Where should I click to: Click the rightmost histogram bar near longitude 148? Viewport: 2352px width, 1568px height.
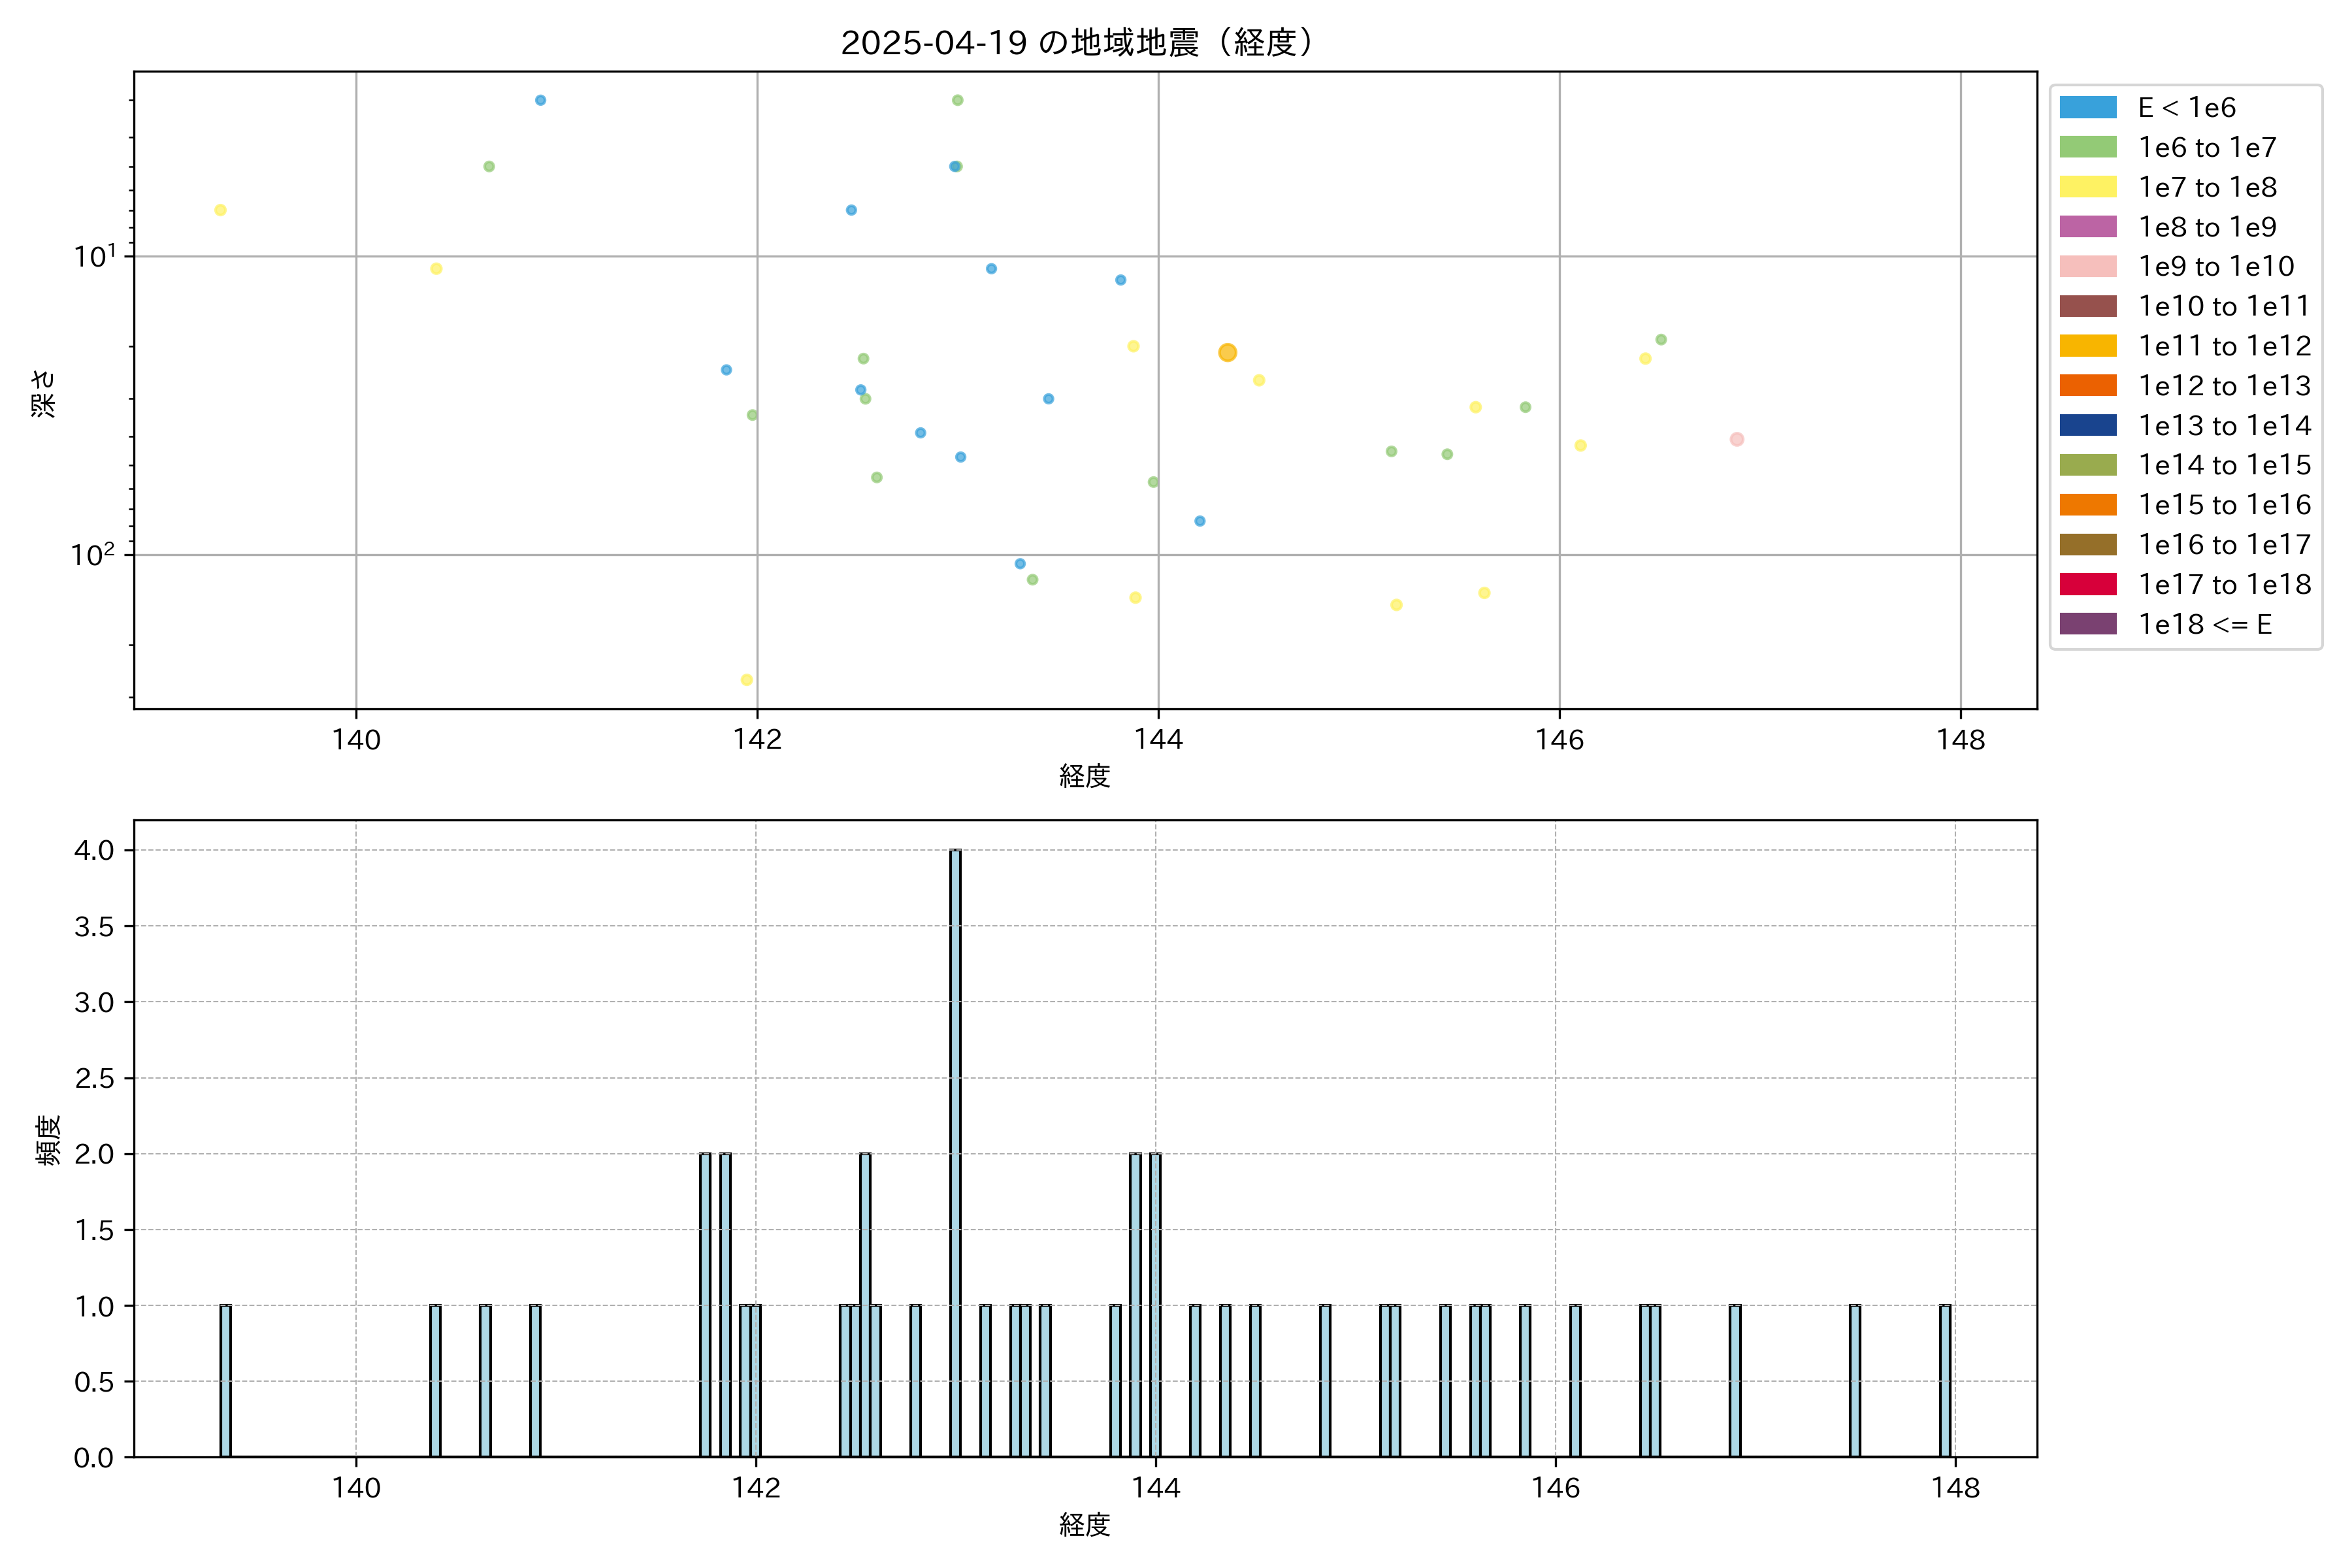(1944, 1380)
